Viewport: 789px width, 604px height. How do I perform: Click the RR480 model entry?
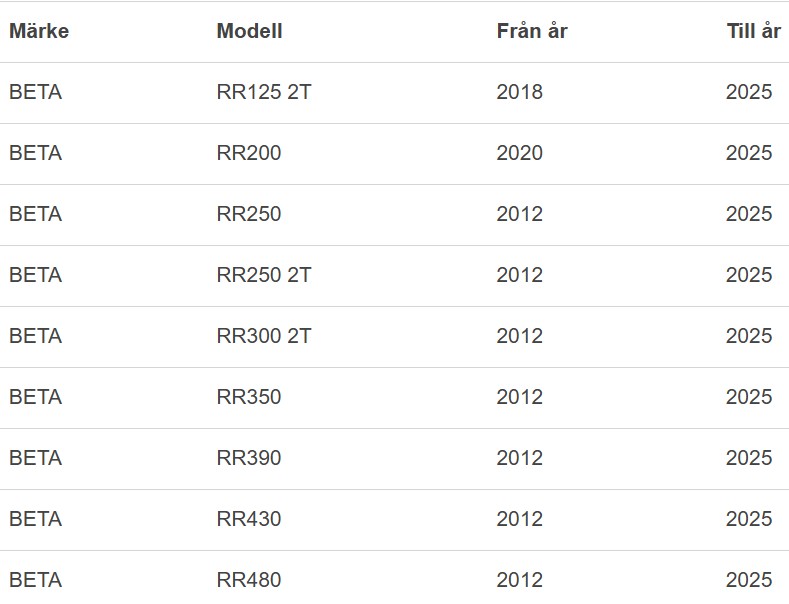point(249,580)
